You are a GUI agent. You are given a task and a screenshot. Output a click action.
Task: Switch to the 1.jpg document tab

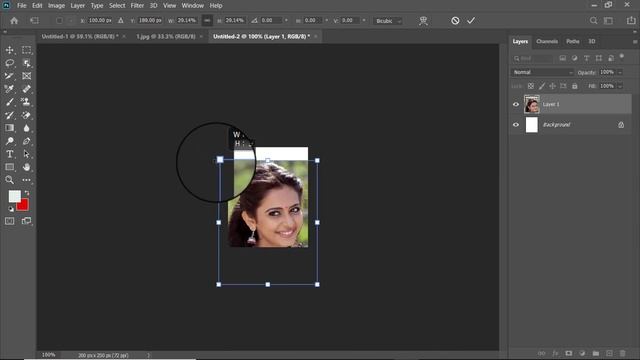click(x=166, y=36)
